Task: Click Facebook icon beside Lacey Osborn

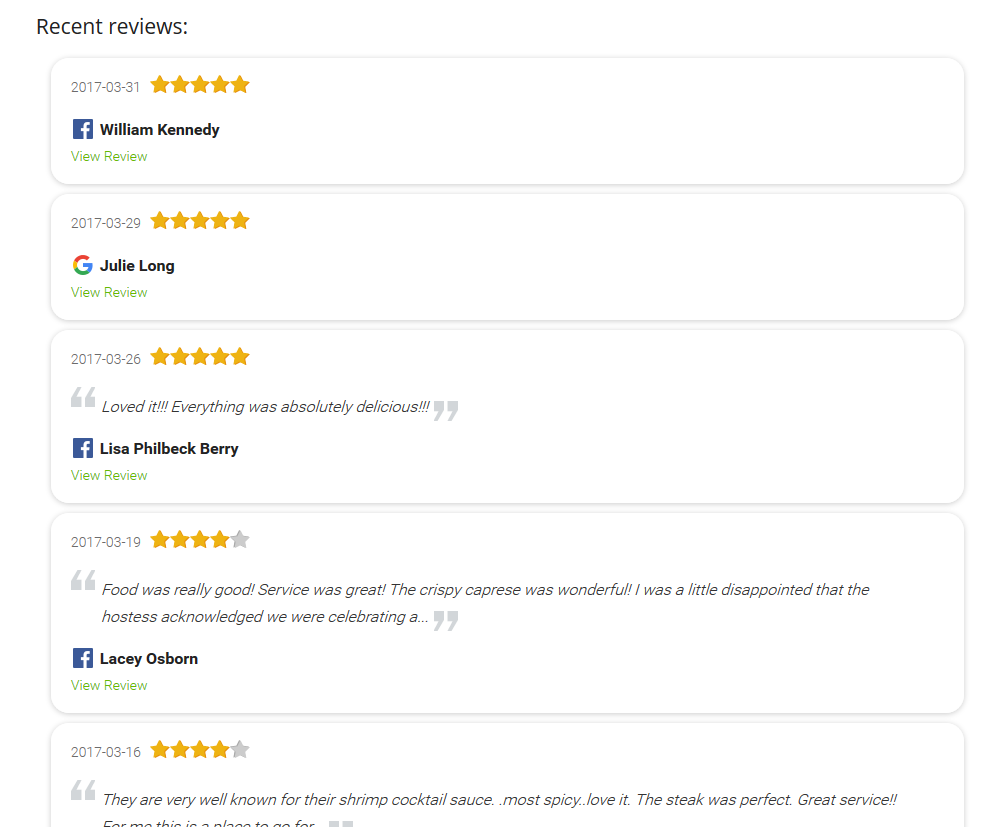Action: 82,658
